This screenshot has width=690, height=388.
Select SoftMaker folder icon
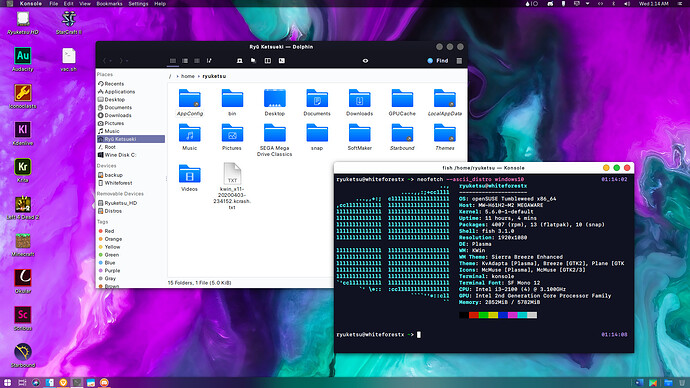[360, 133]
